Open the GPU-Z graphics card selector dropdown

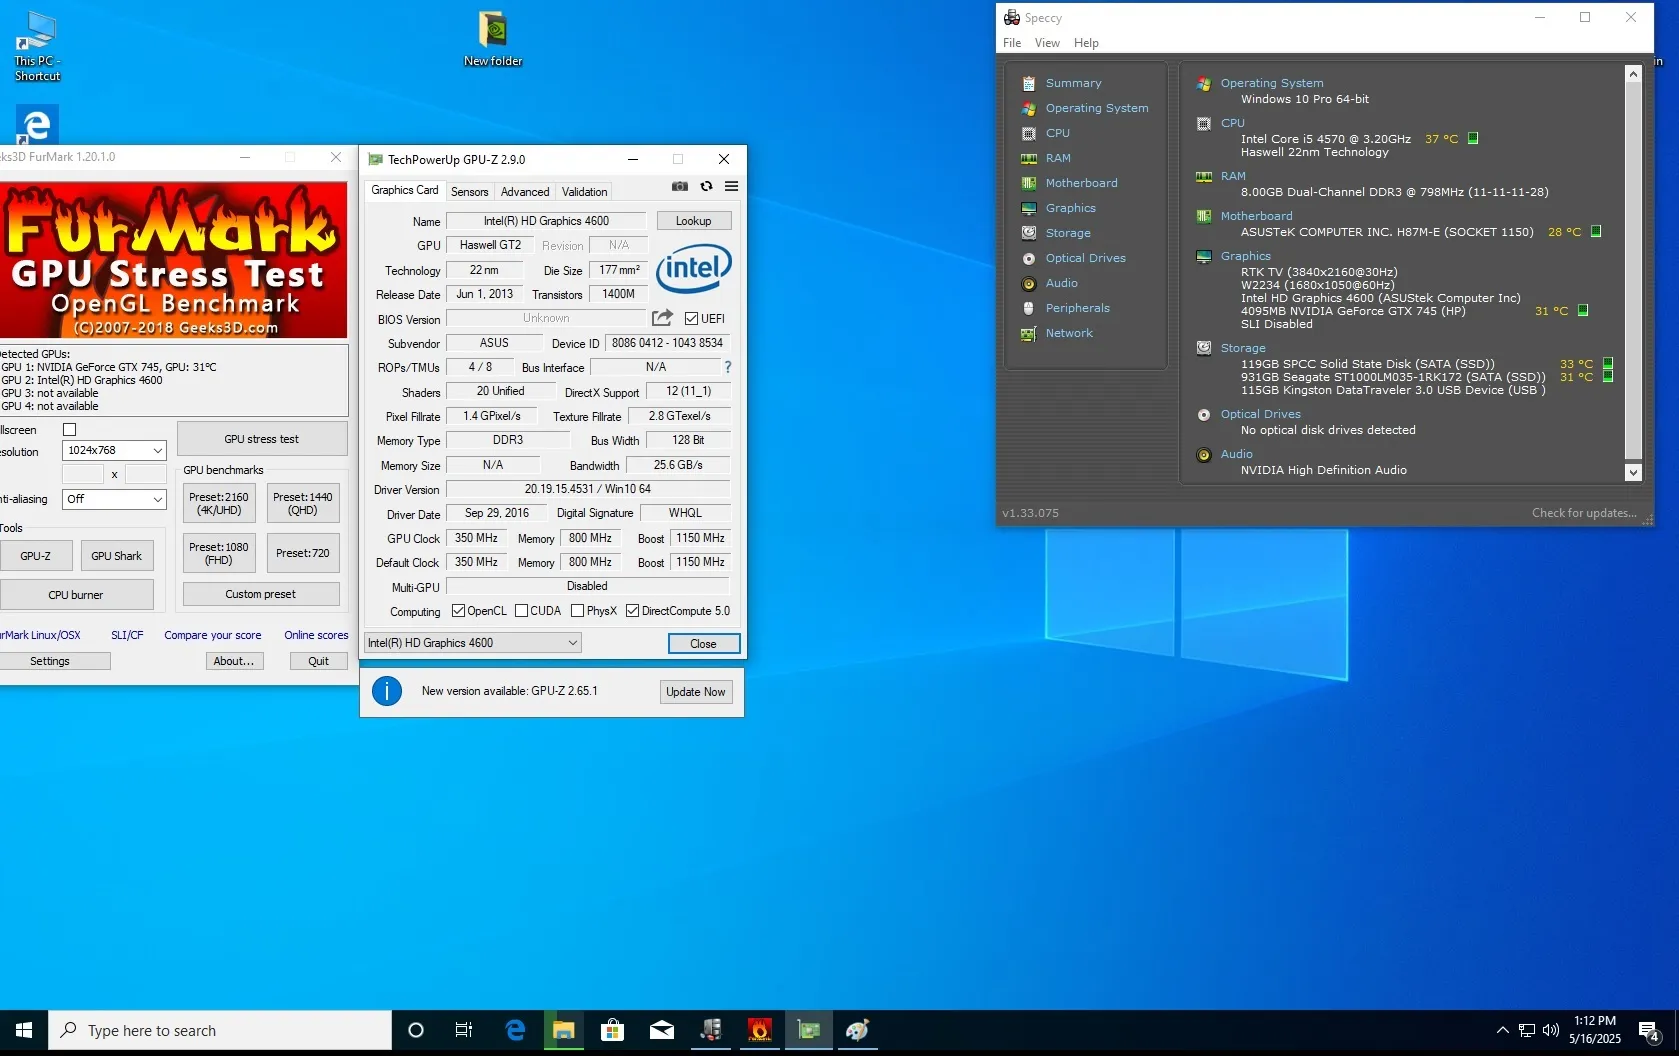click(473, 643)
